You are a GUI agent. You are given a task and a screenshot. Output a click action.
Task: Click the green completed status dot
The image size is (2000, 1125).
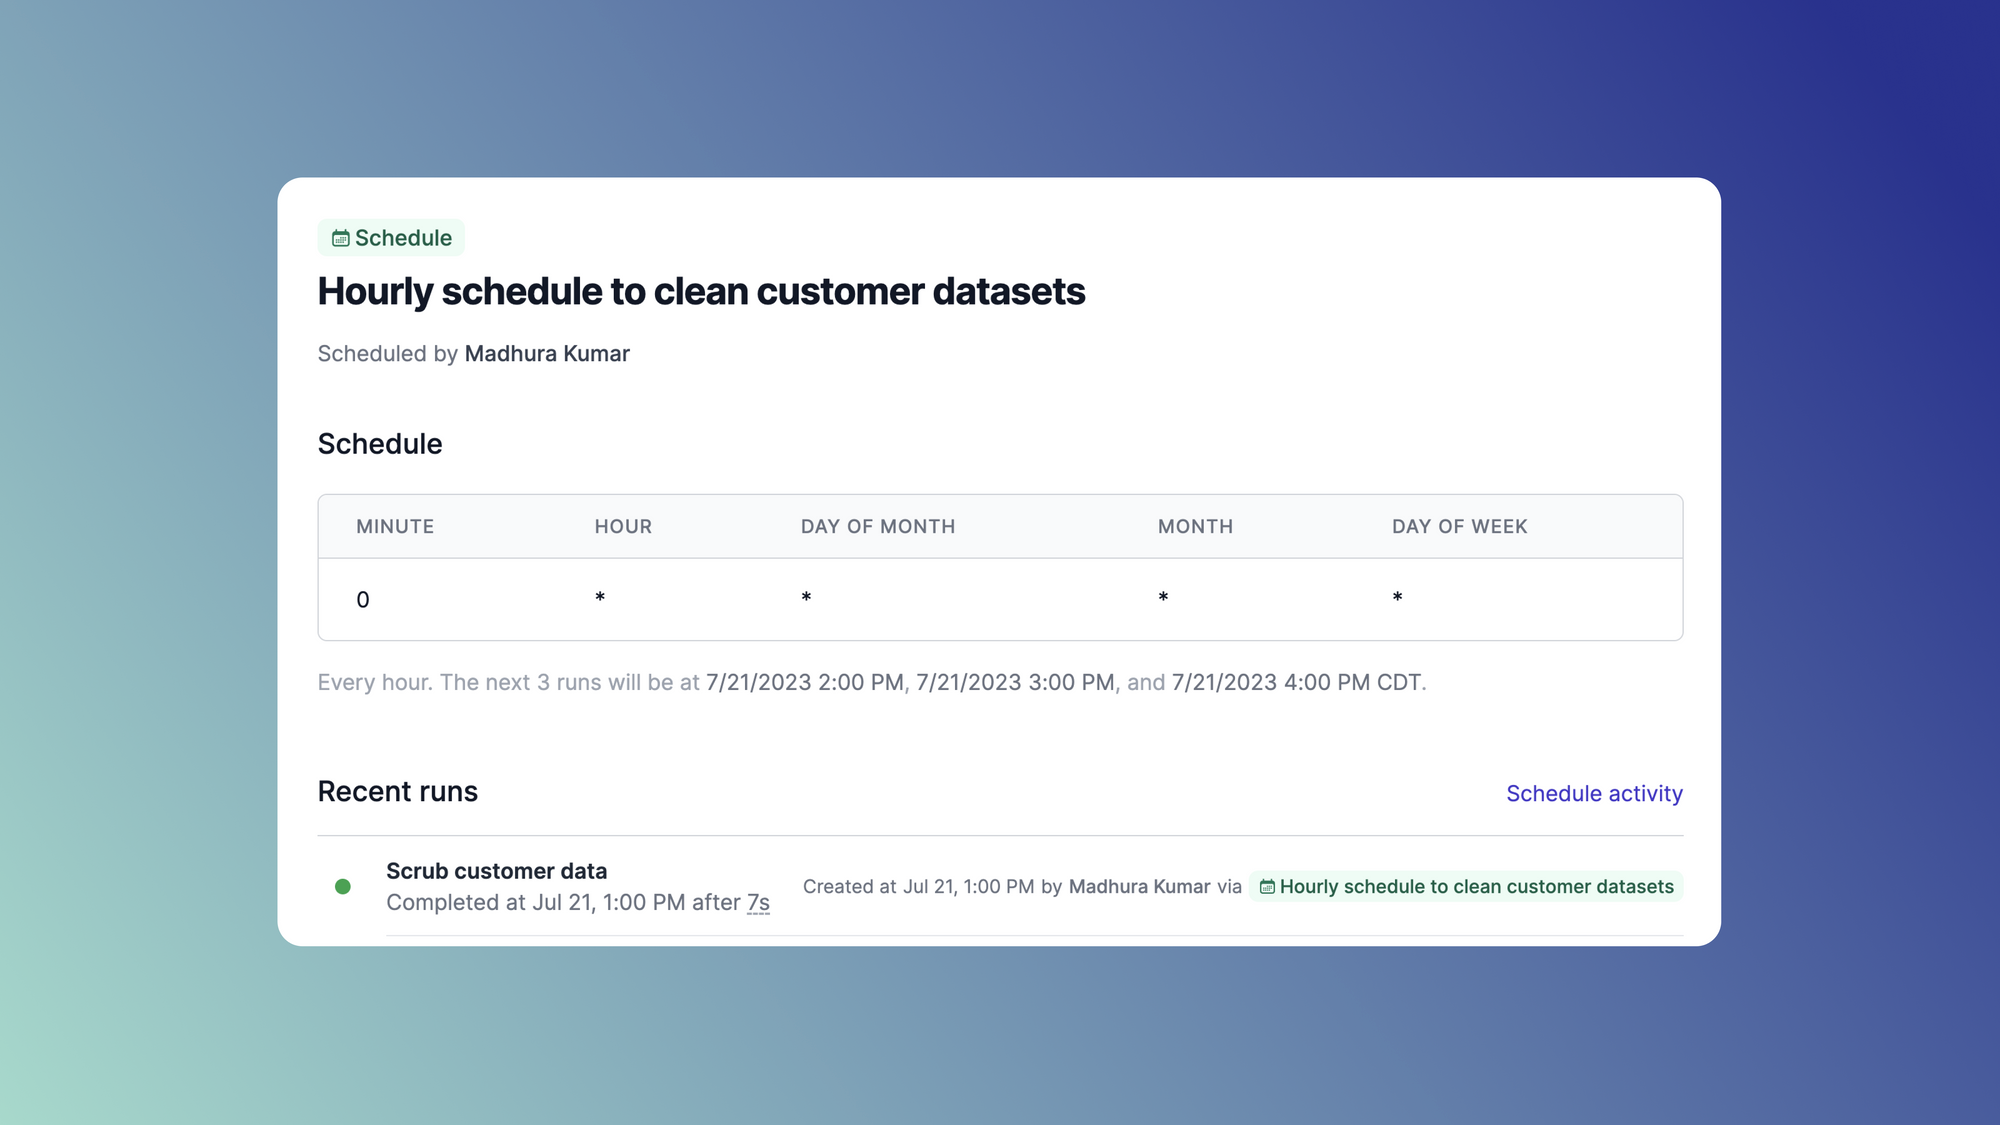pos(343,886)
